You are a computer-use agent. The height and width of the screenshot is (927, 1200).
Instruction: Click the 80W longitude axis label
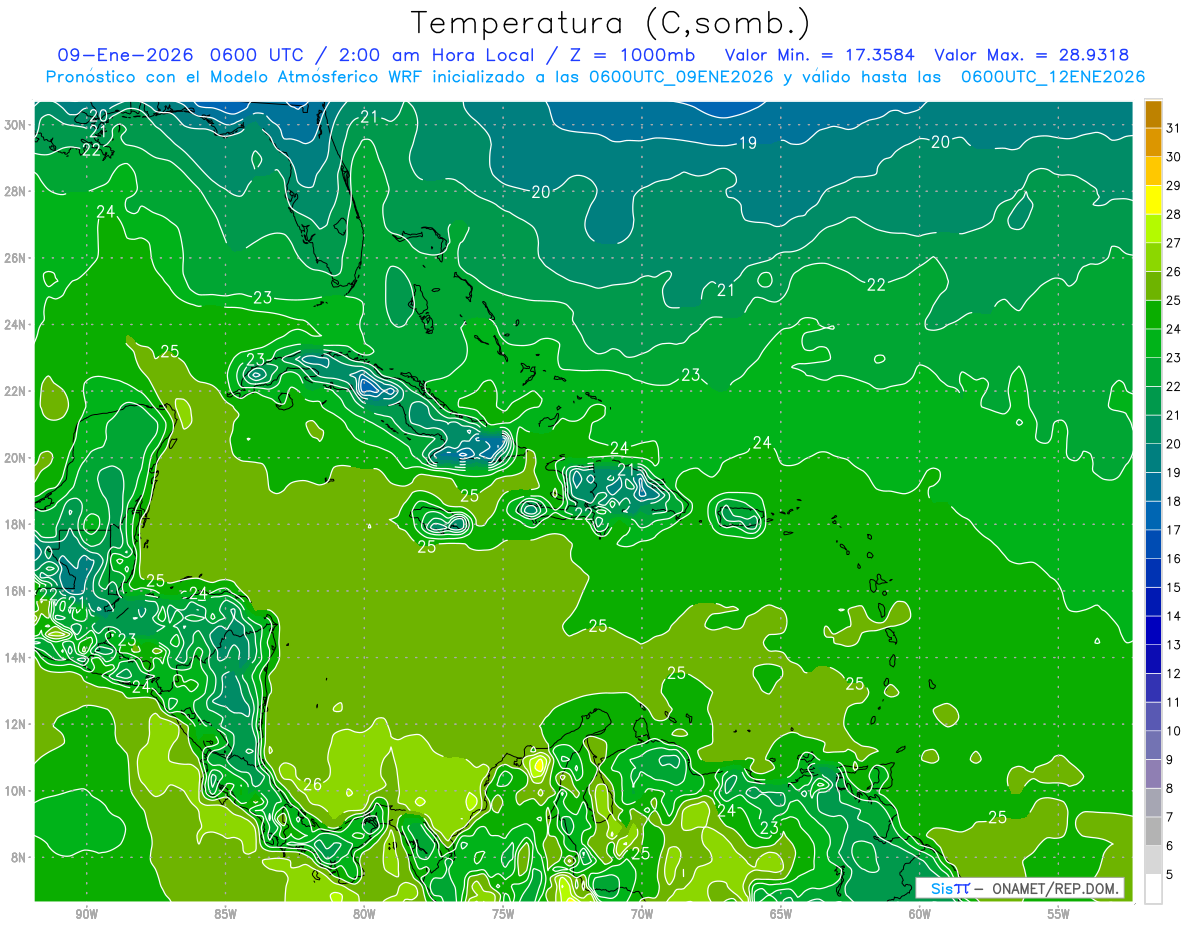coord(364,914)
